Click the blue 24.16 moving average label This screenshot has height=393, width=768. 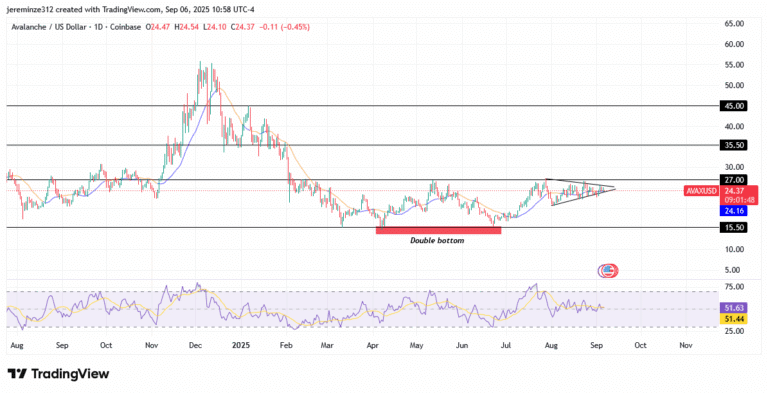tap(733, 211)
